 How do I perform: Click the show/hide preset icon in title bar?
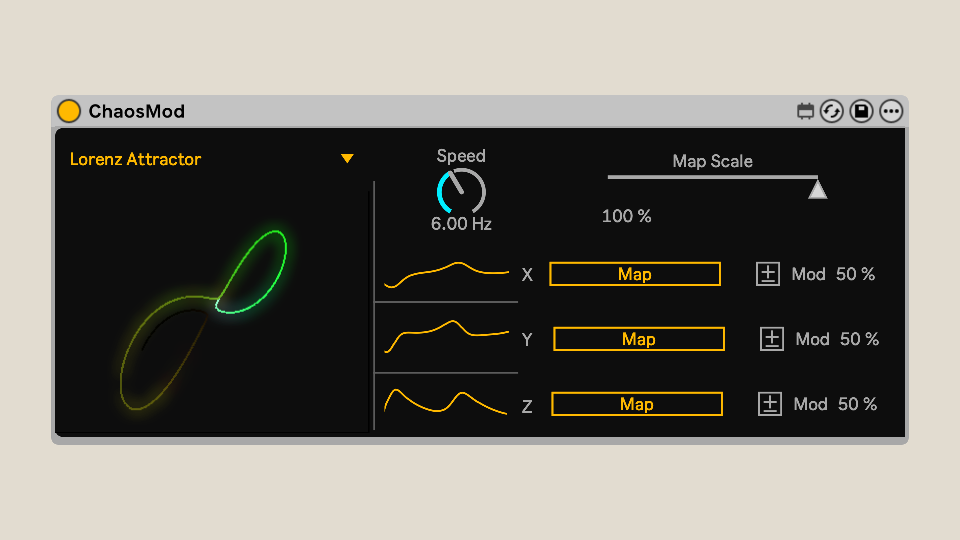click(805, 112)
